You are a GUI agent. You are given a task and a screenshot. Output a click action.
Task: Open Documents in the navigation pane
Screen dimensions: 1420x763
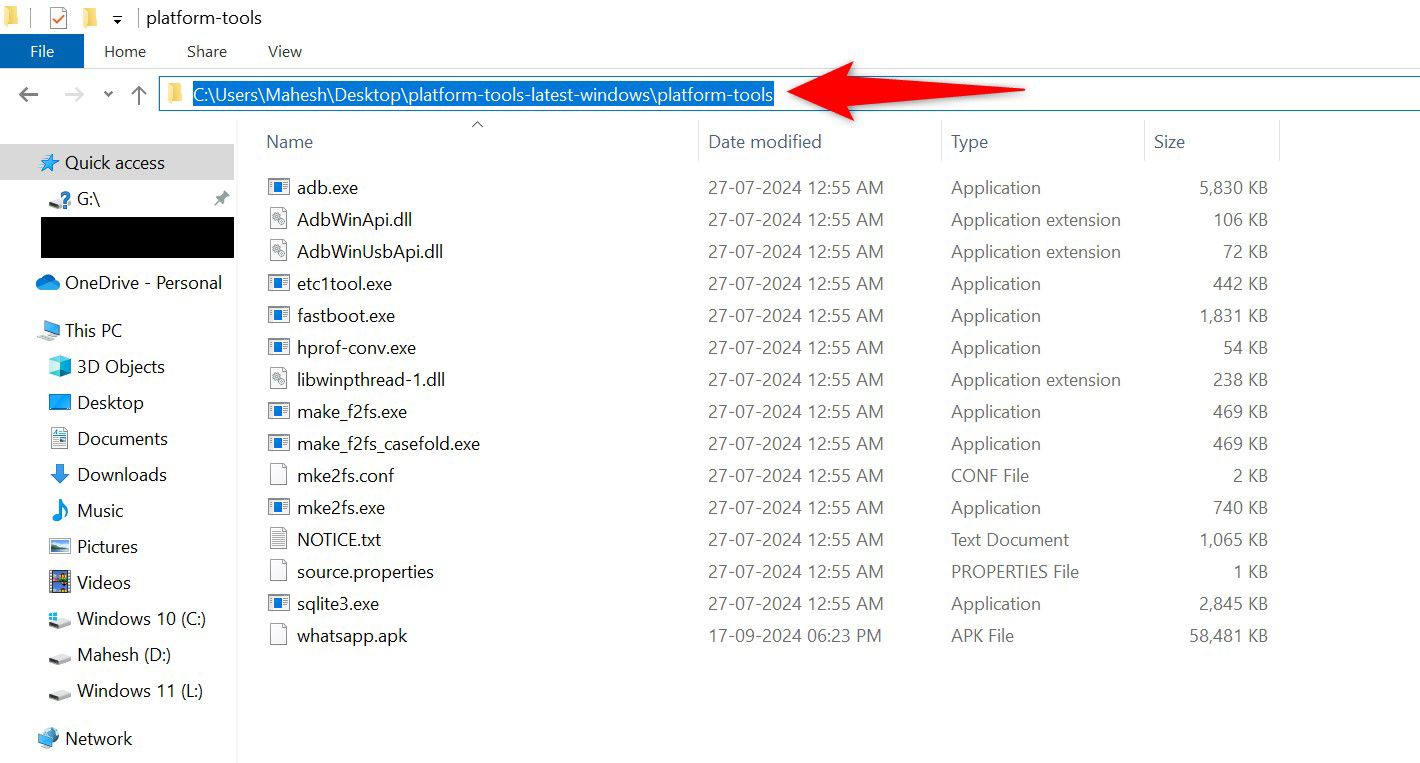[122, 439]
